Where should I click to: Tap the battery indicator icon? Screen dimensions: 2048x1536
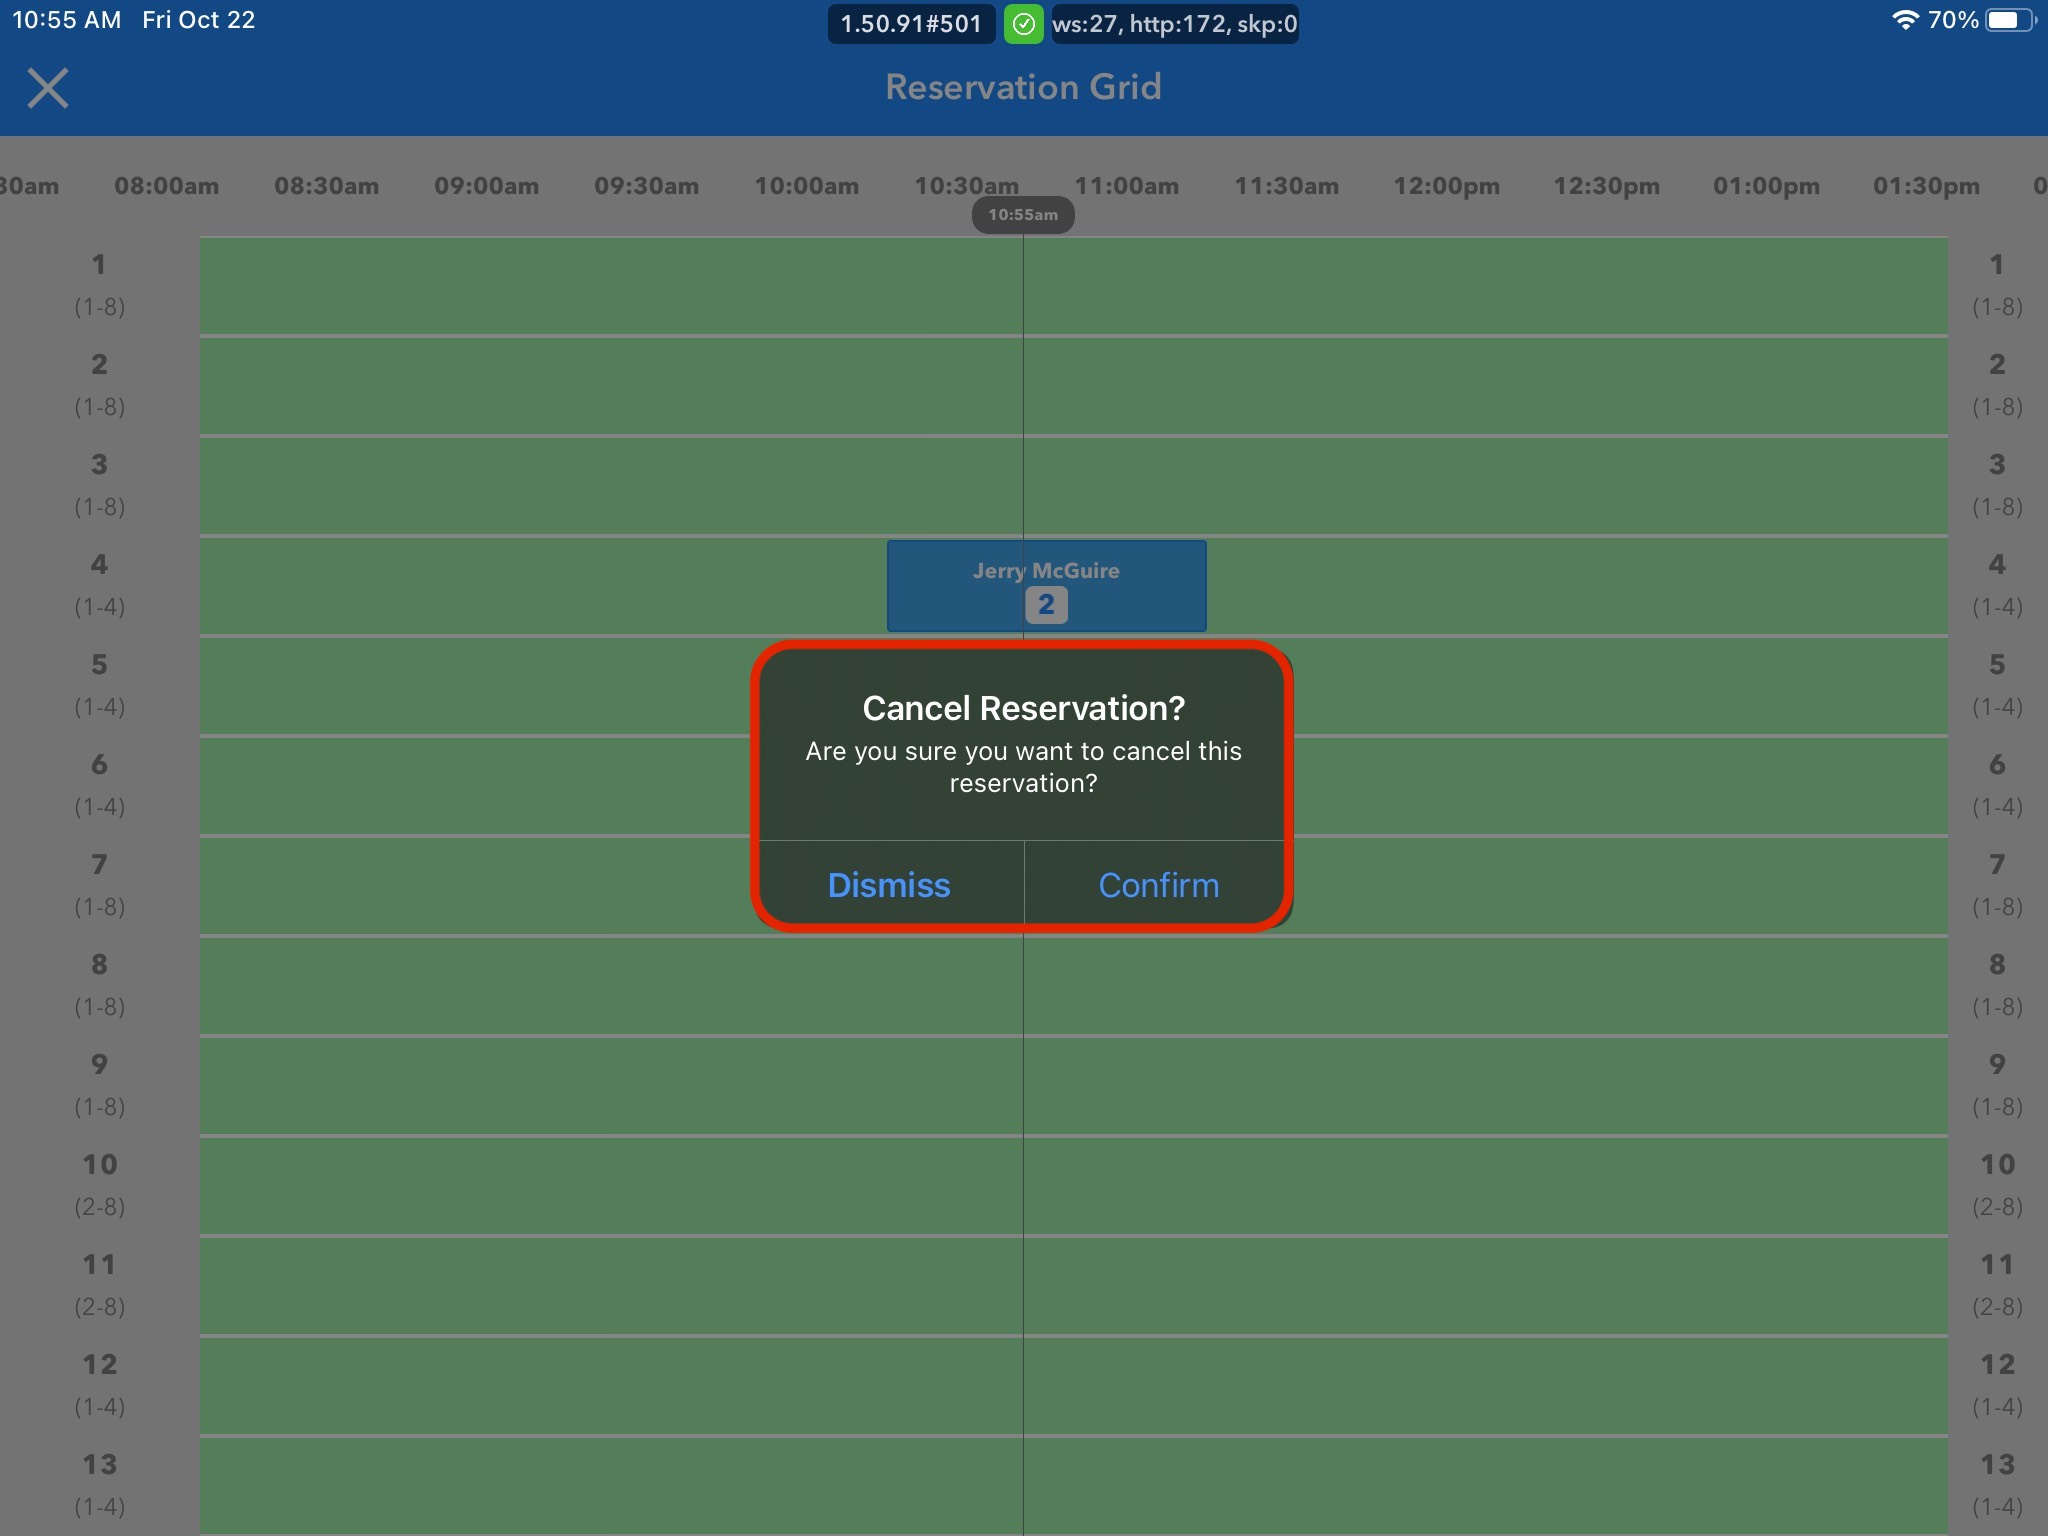(2010, 20)
